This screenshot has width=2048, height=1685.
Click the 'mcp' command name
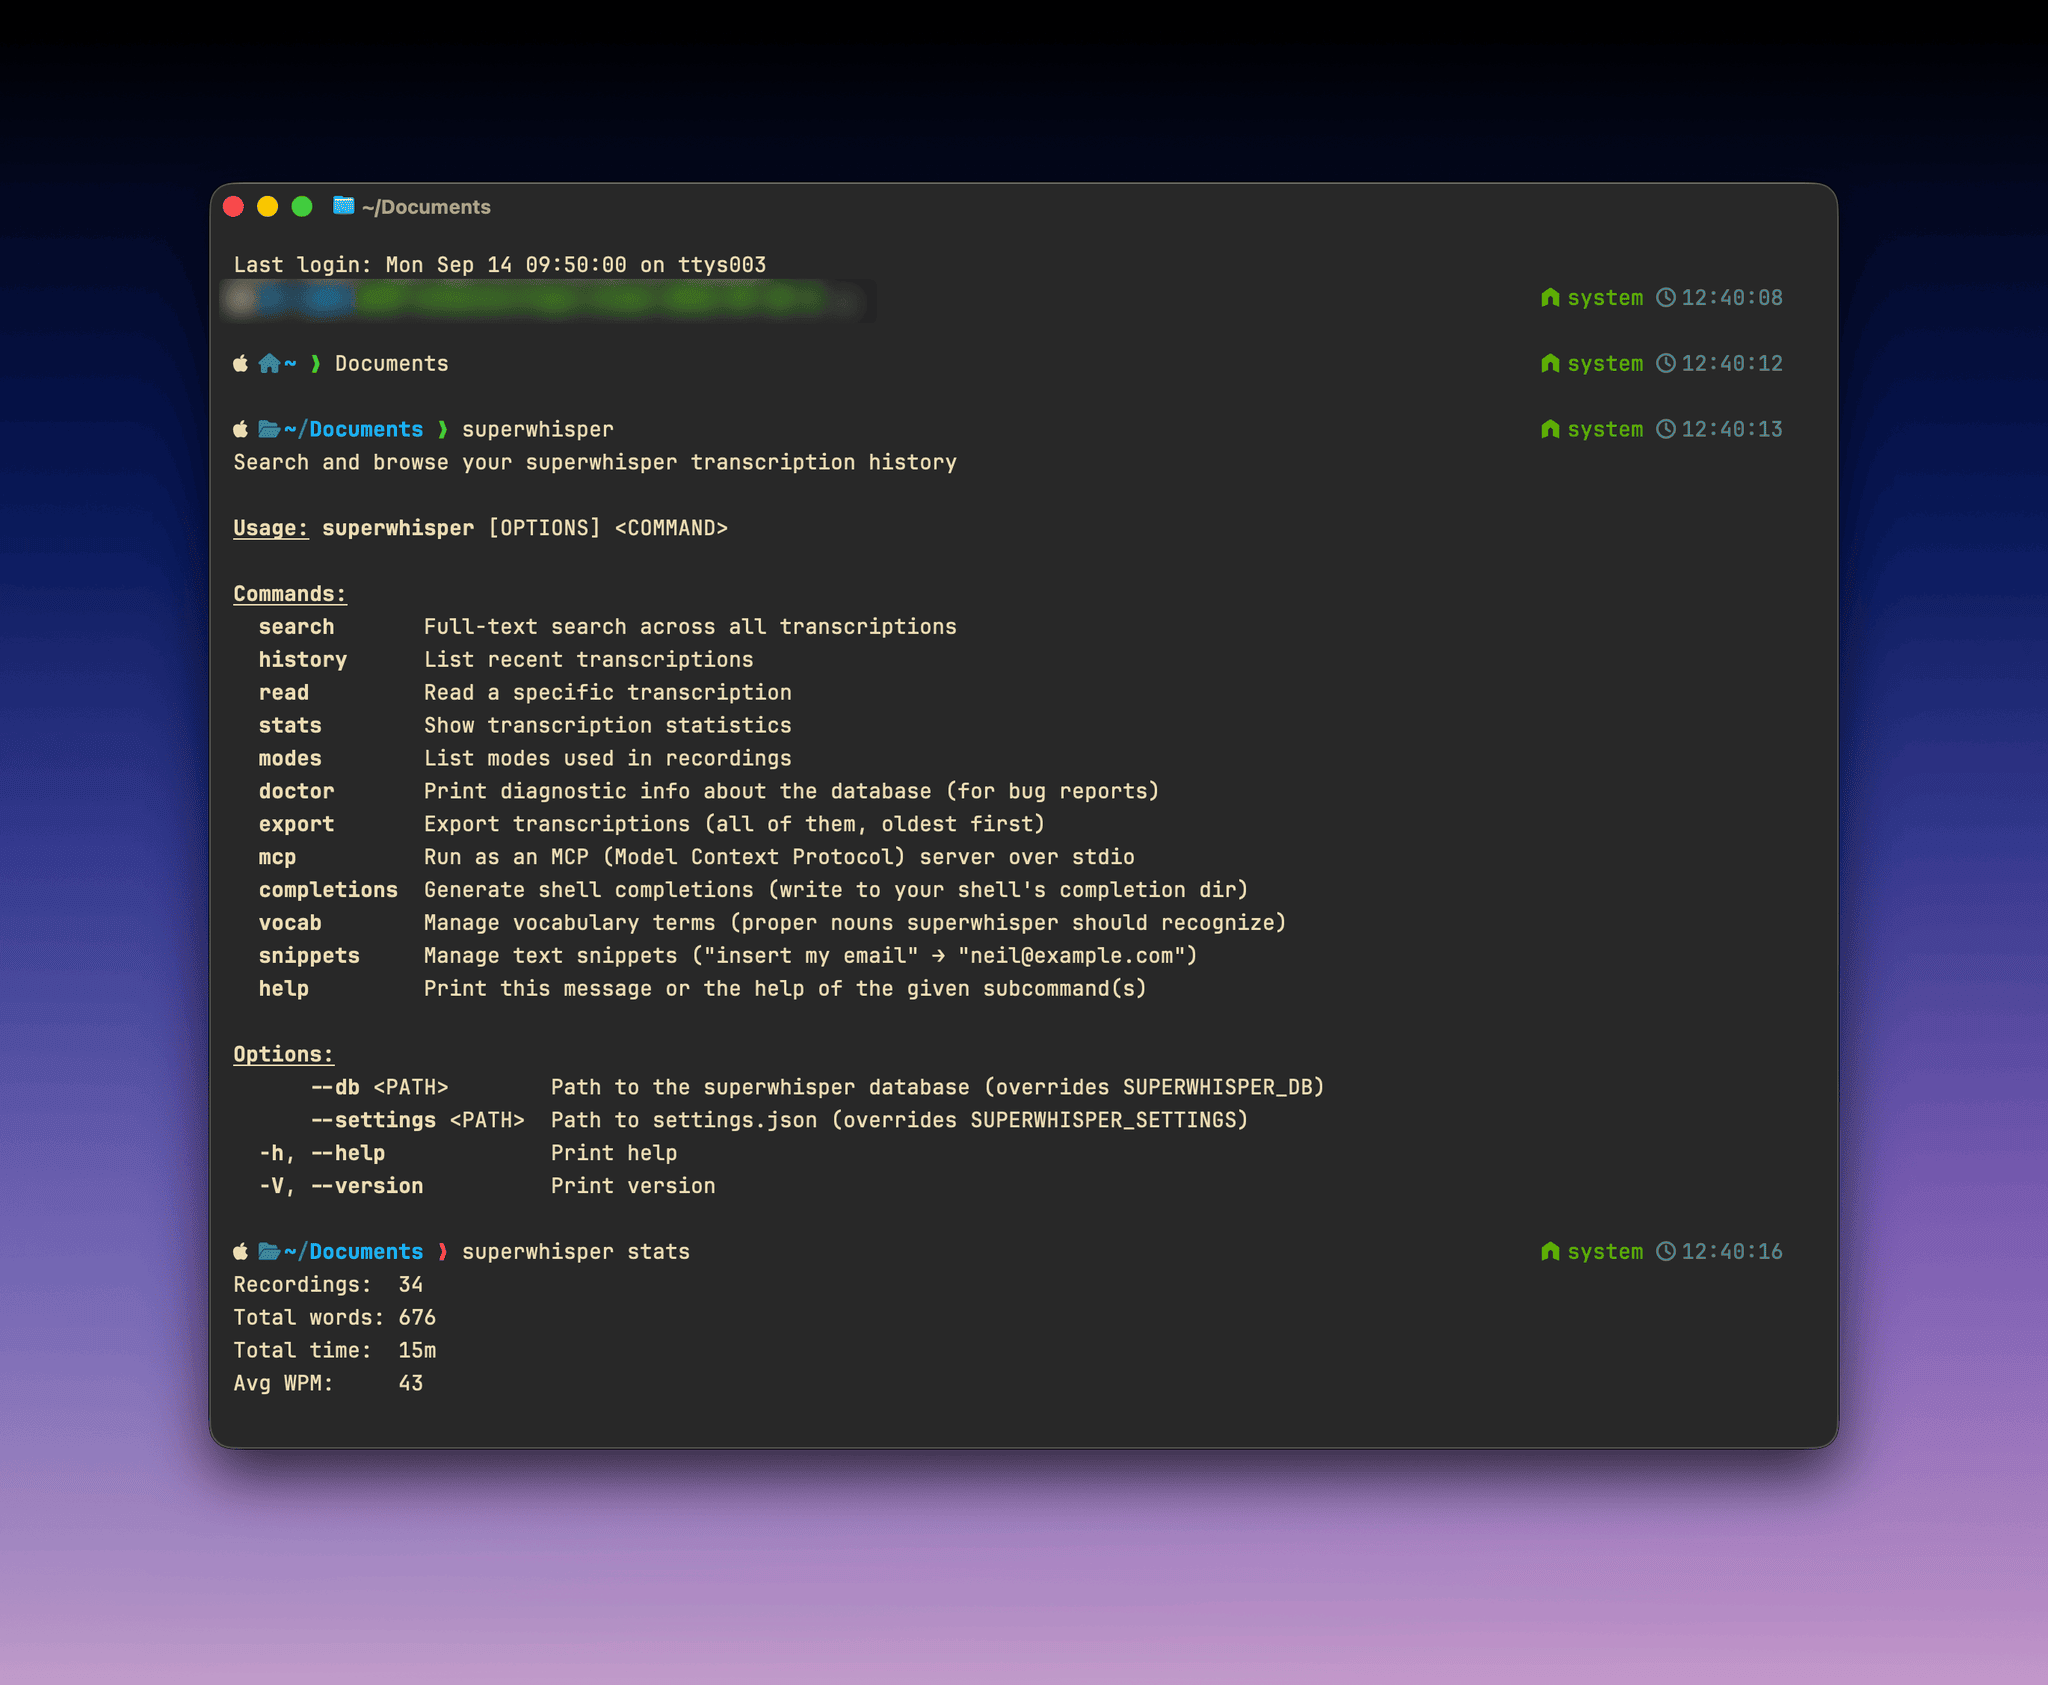(x=277, y=857)
